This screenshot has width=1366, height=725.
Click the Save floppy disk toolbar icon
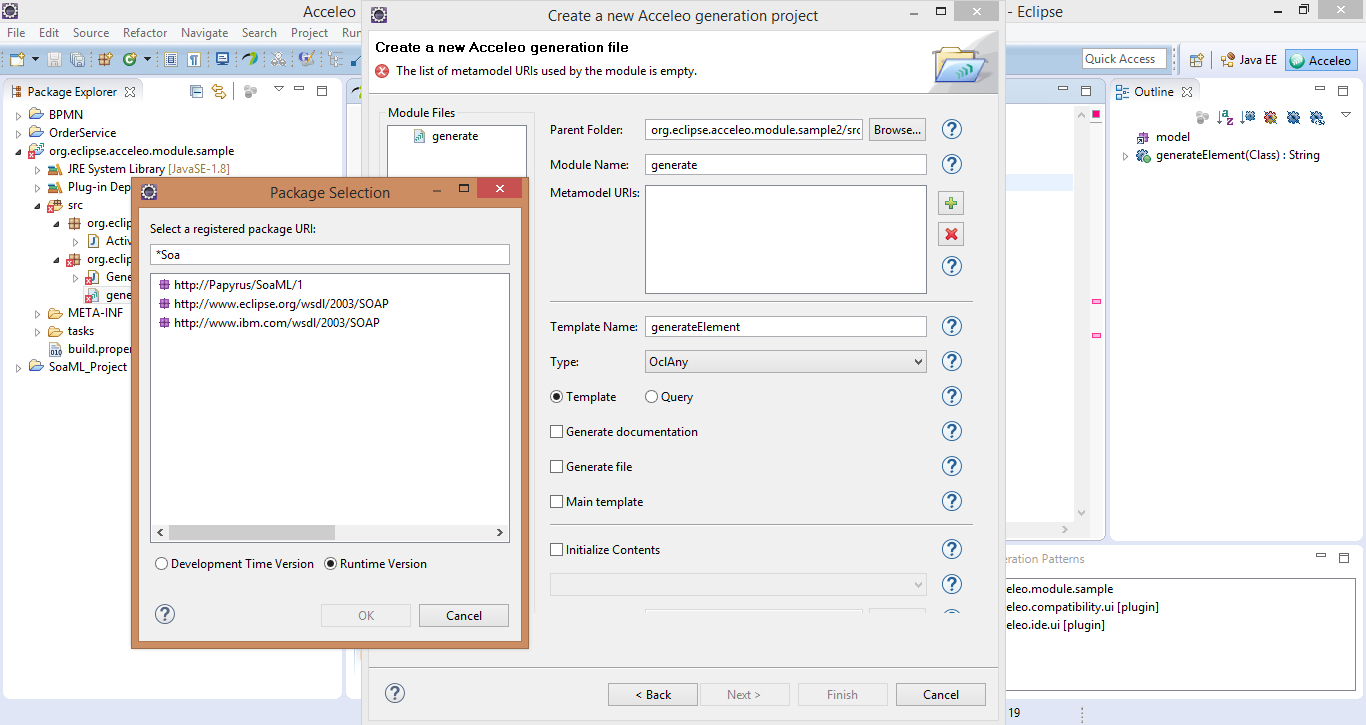54,59
